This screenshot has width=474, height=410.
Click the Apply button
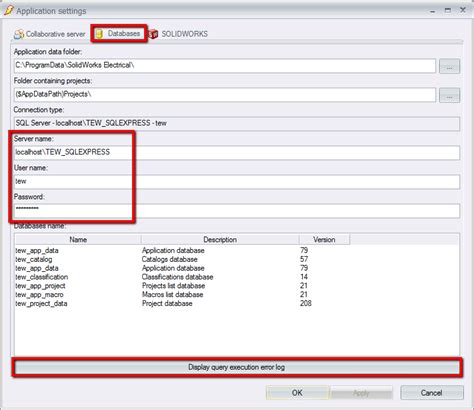(361, 393)
